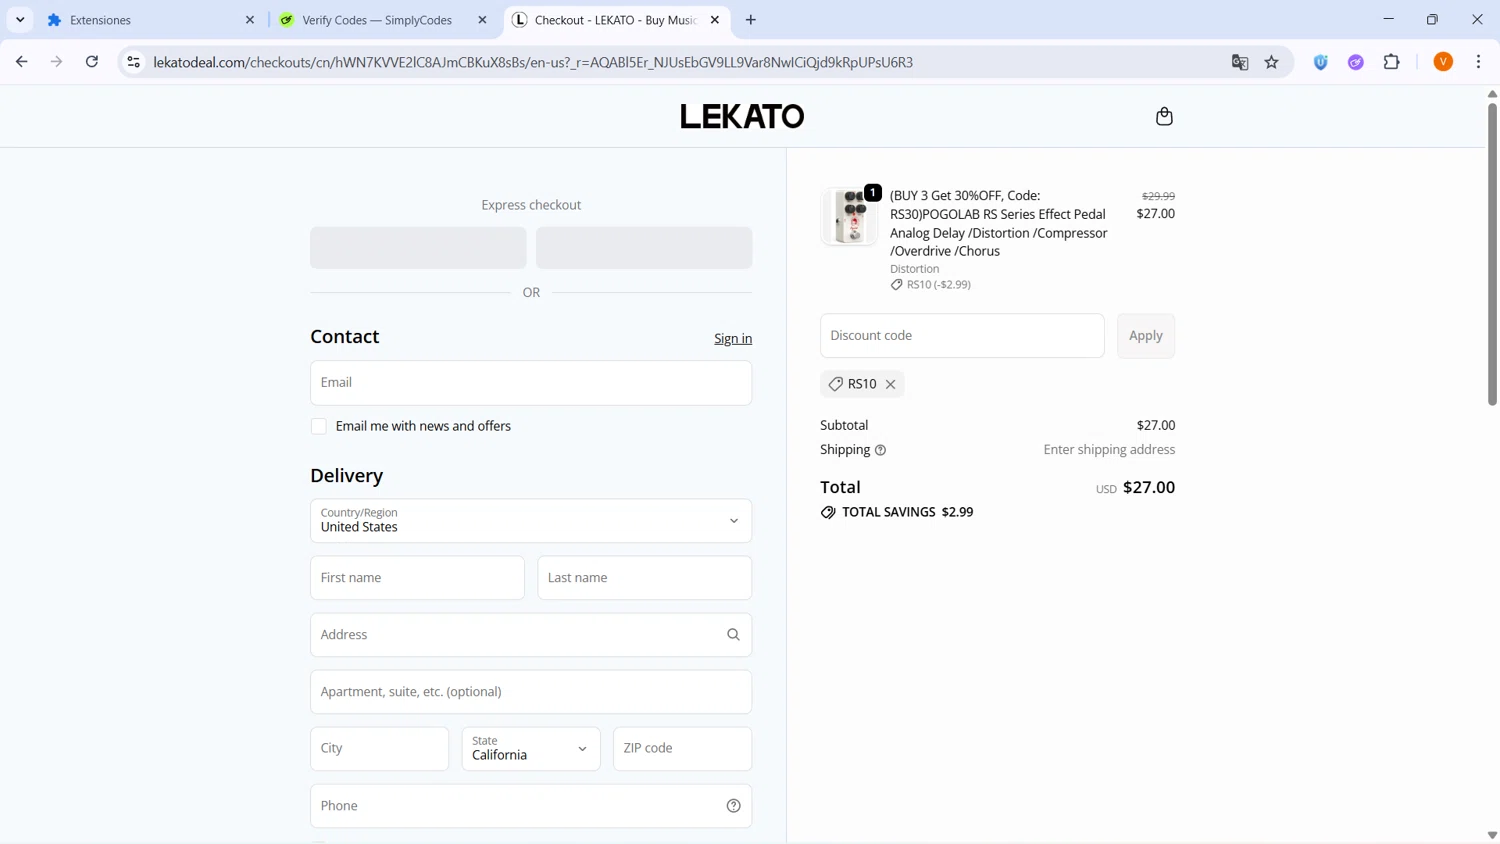Bookmark this page with the star icon

tap(1272, 62)
